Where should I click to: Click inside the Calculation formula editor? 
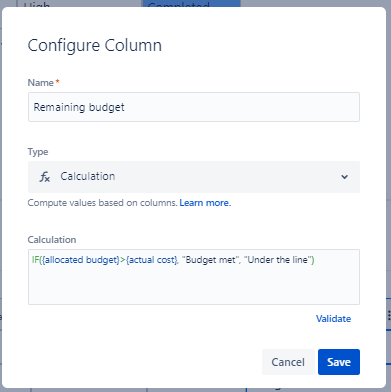pyautogui.click(x=194, y=277)
